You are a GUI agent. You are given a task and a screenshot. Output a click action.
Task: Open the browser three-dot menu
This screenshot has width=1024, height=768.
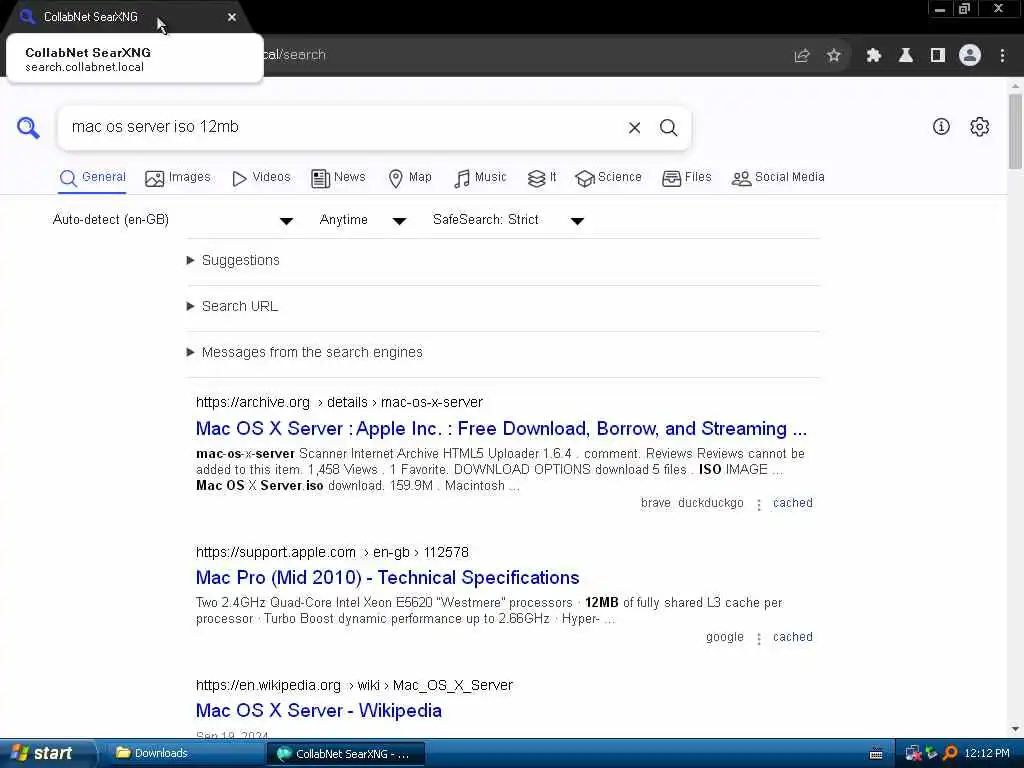point(1002,56)
